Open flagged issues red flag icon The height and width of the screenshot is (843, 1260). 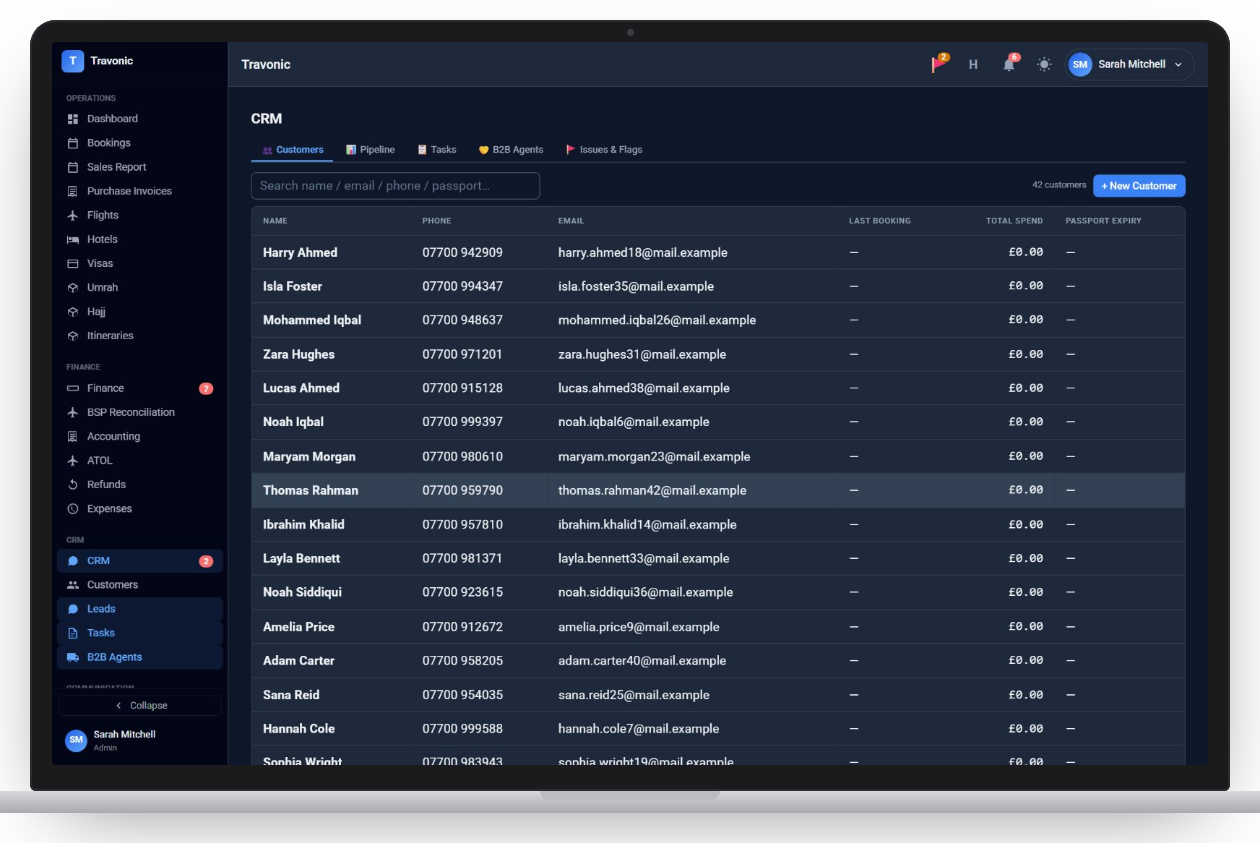click(x=939, y=64)
